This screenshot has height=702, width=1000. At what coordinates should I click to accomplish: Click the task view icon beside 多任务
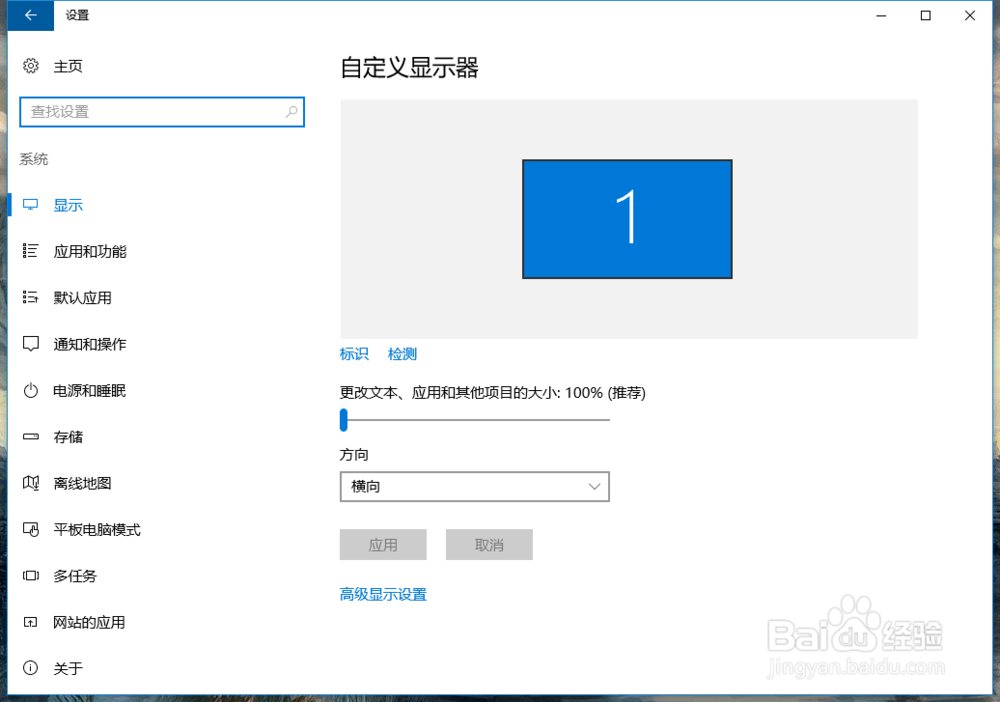click(x=31, y=576)
